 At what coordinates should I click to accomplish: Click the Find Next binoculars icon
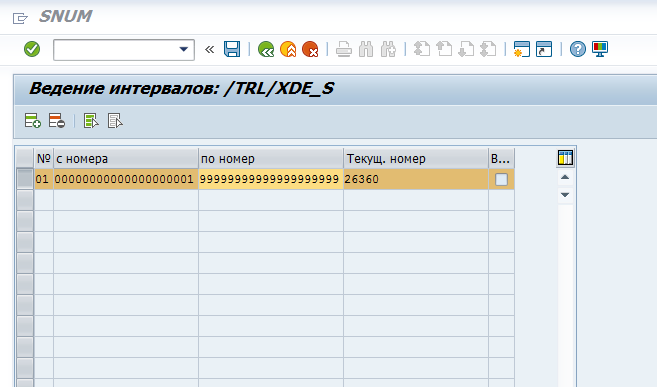(x=388, y=49)
